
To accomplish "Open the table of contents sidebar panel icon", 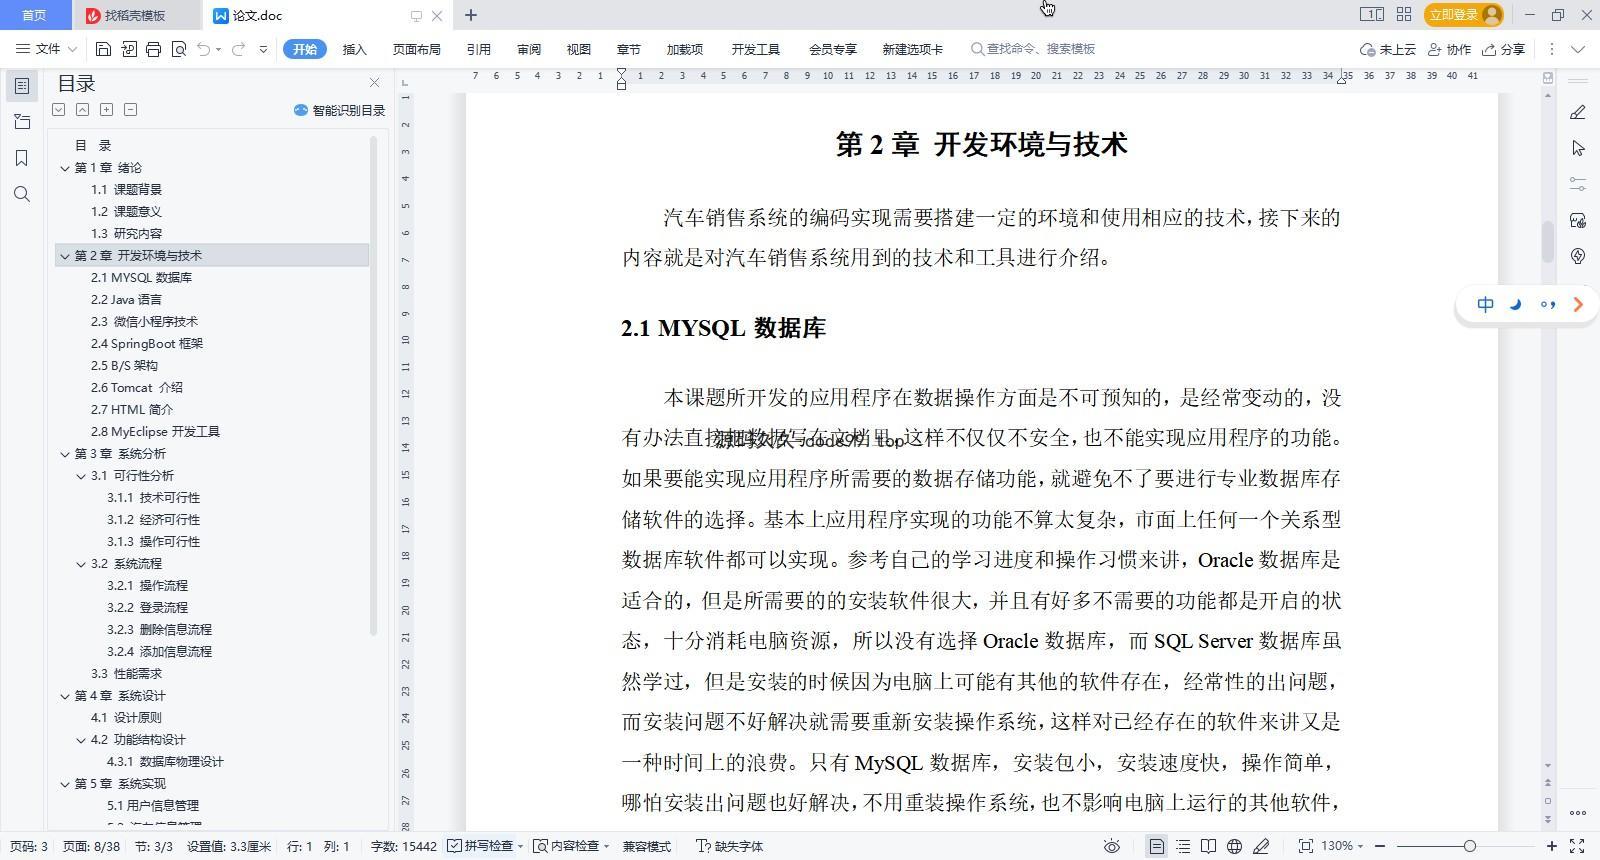I will tap(22, 86).
